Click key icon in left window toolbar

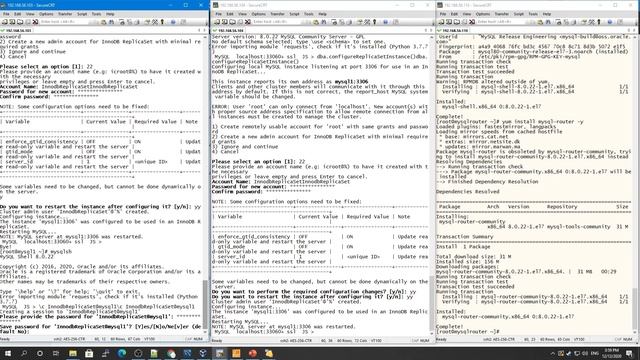tap(162, 22)
